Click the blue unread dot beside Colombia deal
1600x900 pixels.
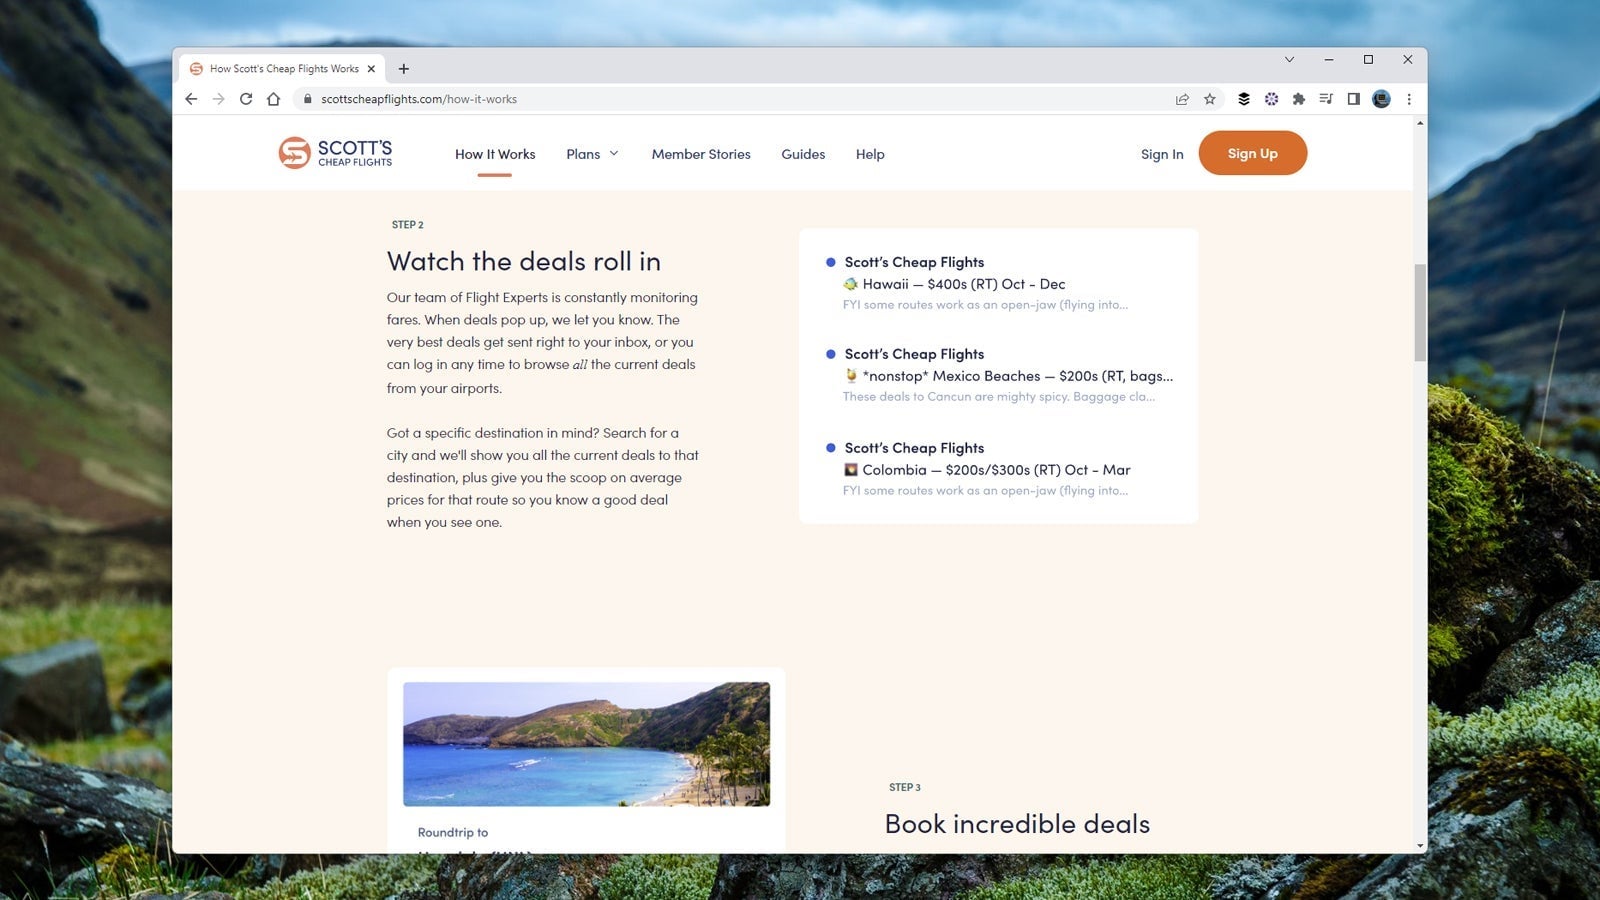pos(830,448)
